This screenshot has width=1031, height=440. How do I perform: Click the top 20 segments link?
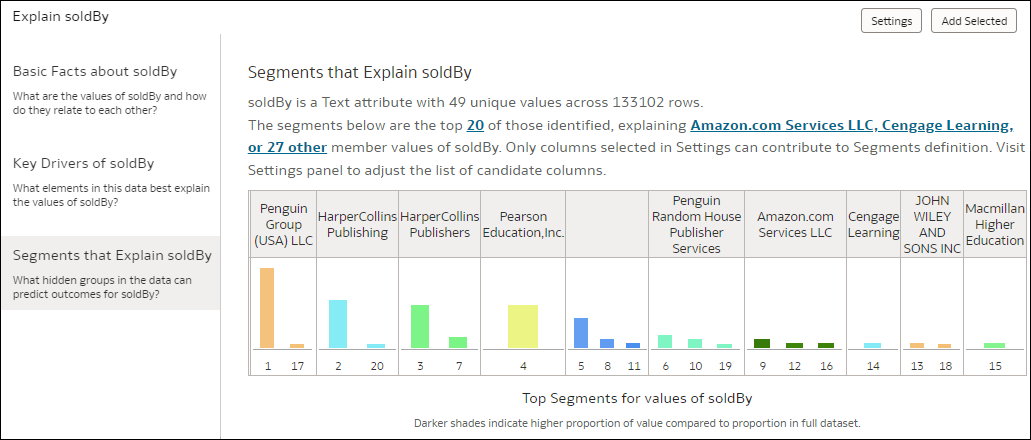[x=475, y=126]
